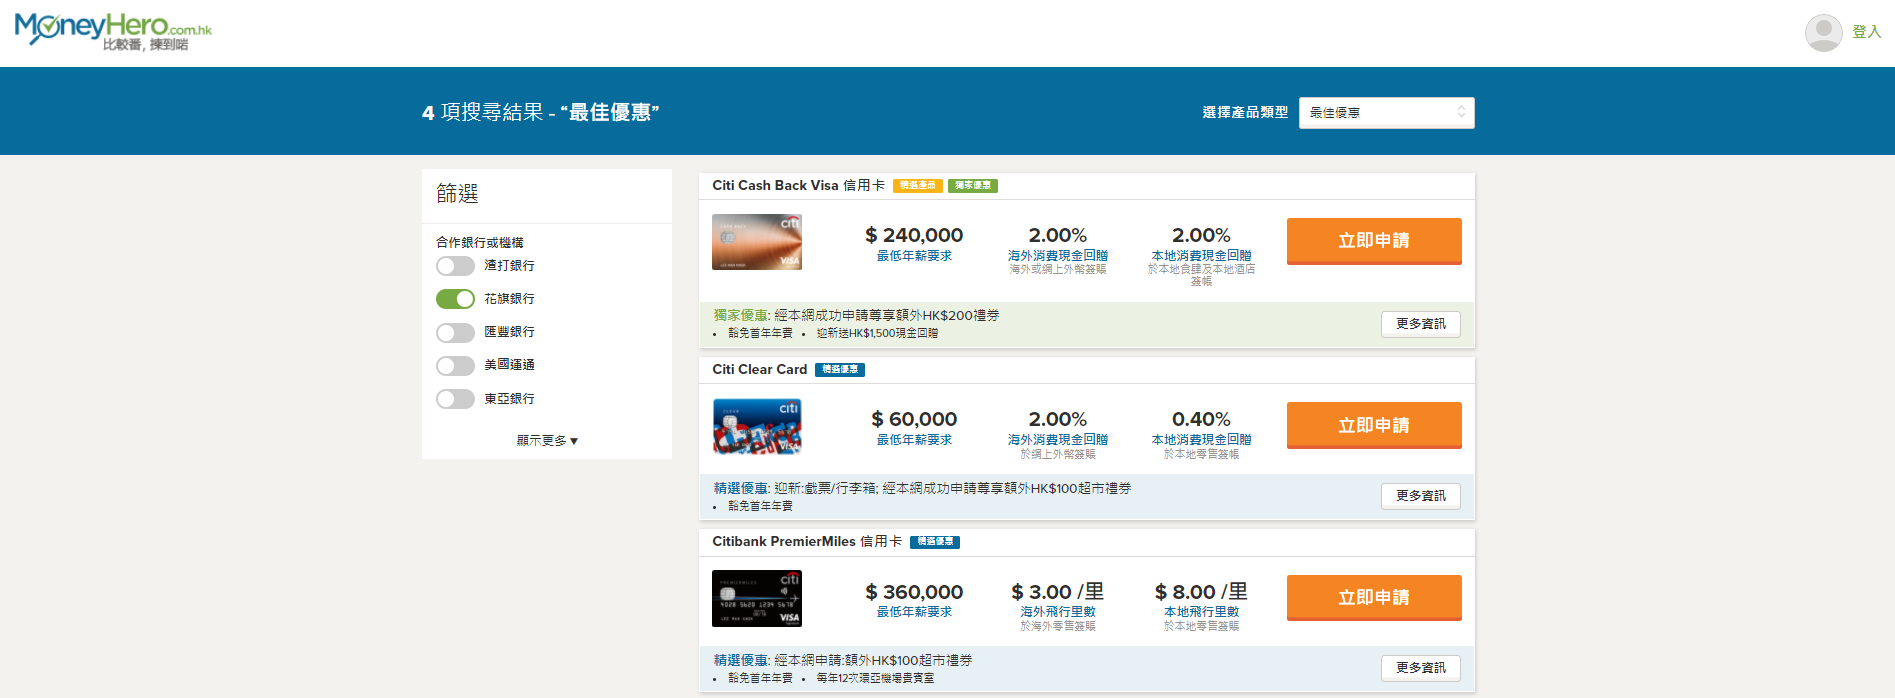Screen dimensions: 1895x698
Task: Click the 登入 login link
Action: pyautogui.click(x=1866, y=32)
